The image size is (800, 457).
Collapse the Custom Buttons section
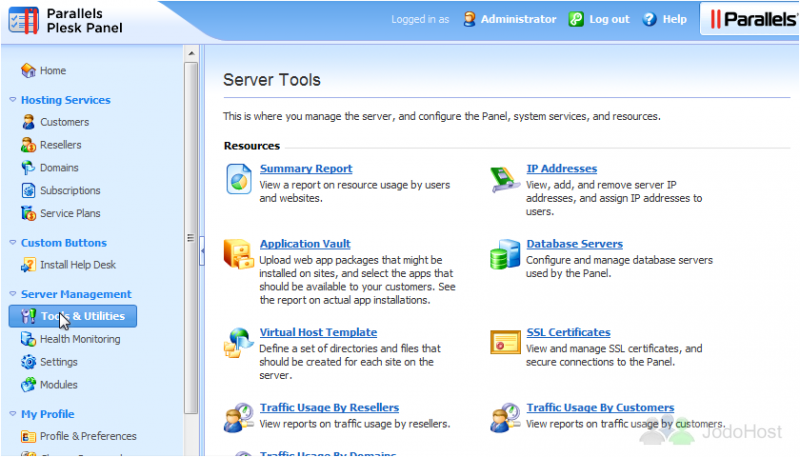point(13,243)
